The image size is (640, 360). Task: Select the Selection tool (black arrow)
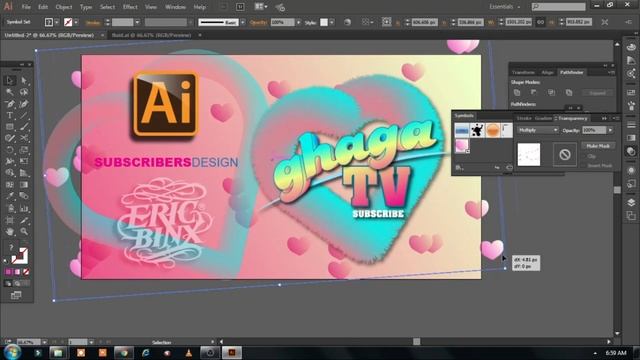click(10, 80)
